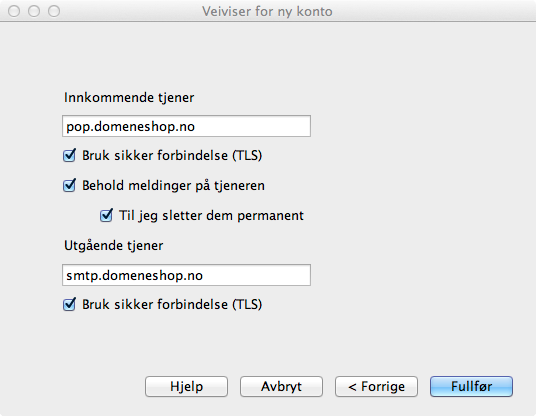Open Hjelp for the account wizard
This screenshot has height=416, width=536.
click(186, 387)
